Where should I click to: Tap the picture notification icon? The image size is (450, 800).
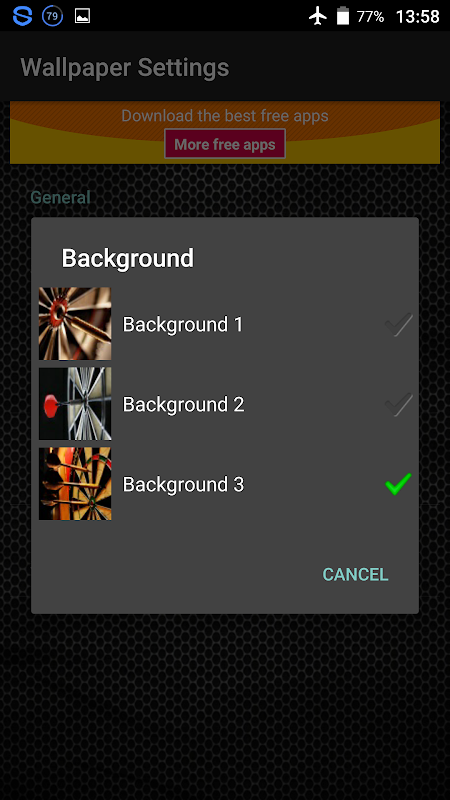(82, 16)
